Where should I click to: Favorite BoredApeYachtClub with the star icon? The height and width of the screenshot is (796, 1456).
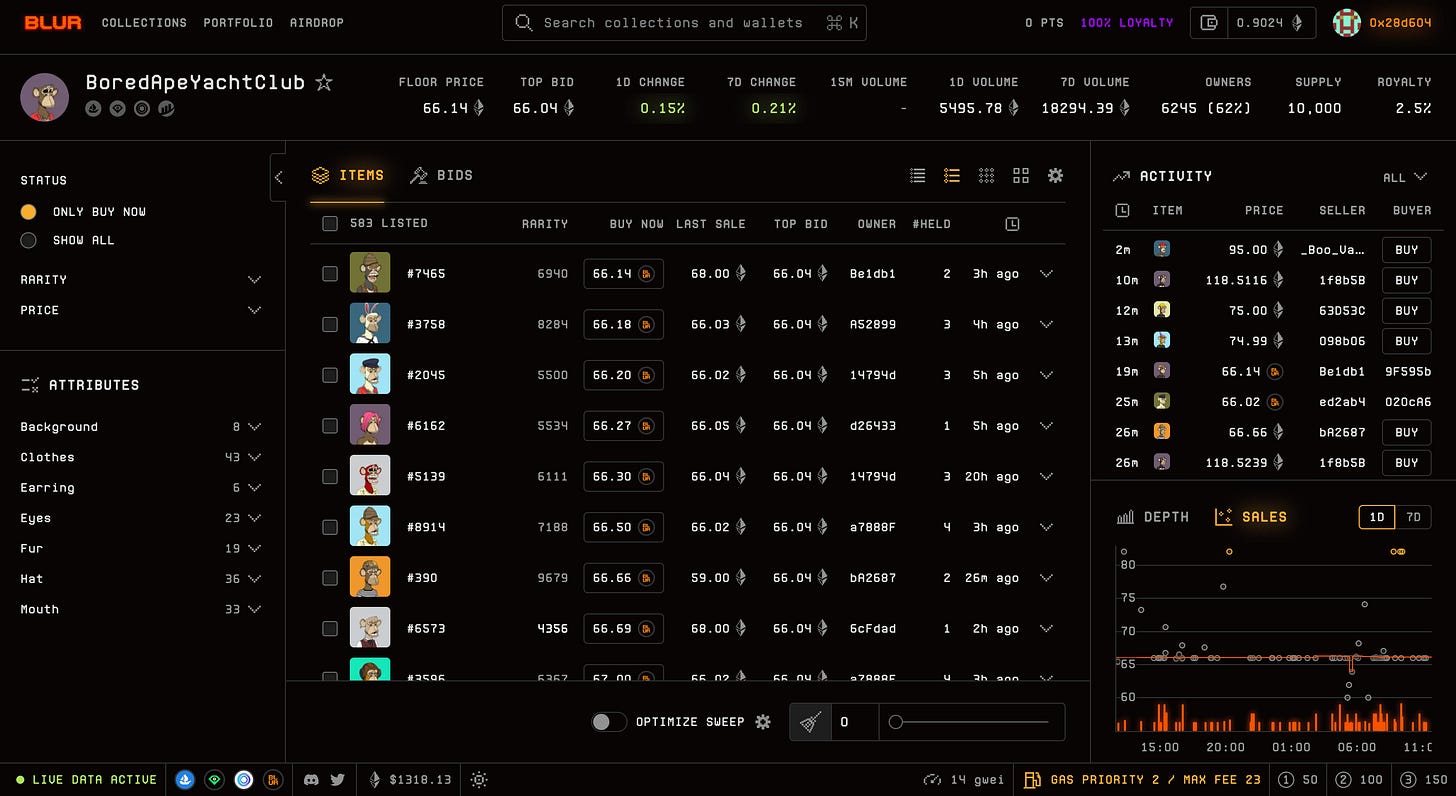tap(324, 83)
